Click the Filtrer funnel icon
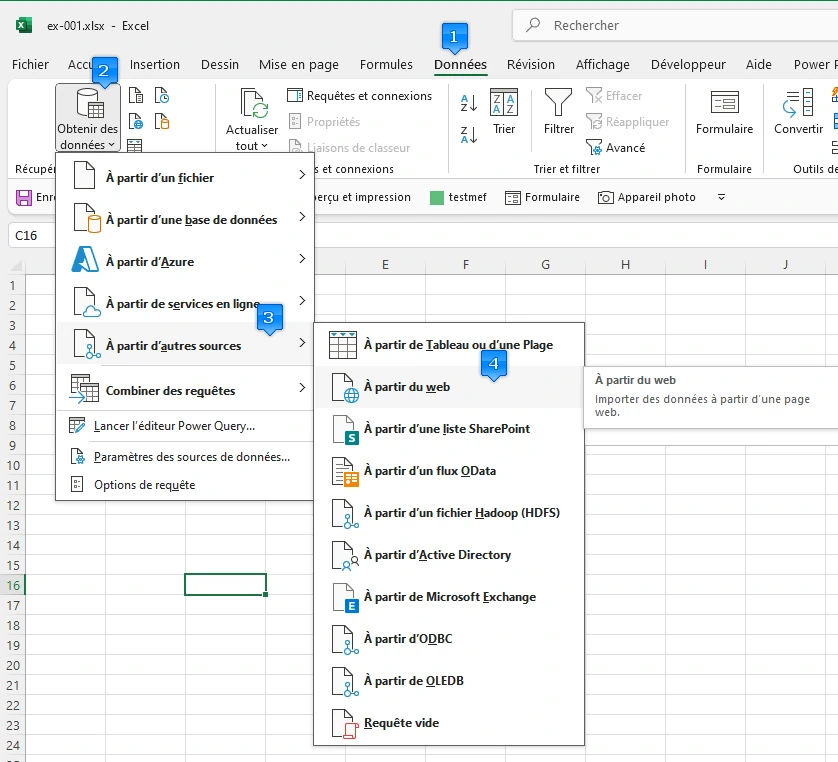 click(558, 103)
